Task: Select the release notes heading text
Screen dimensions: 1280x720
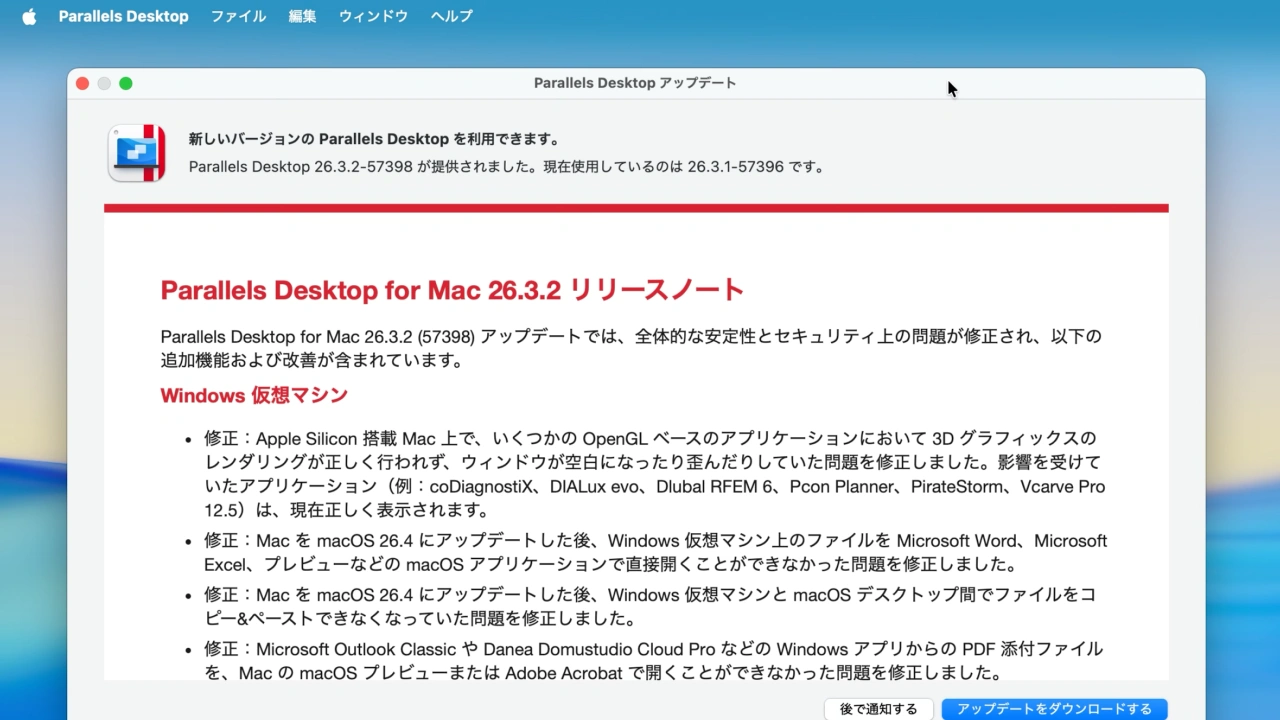Action: tap(451, 290)
